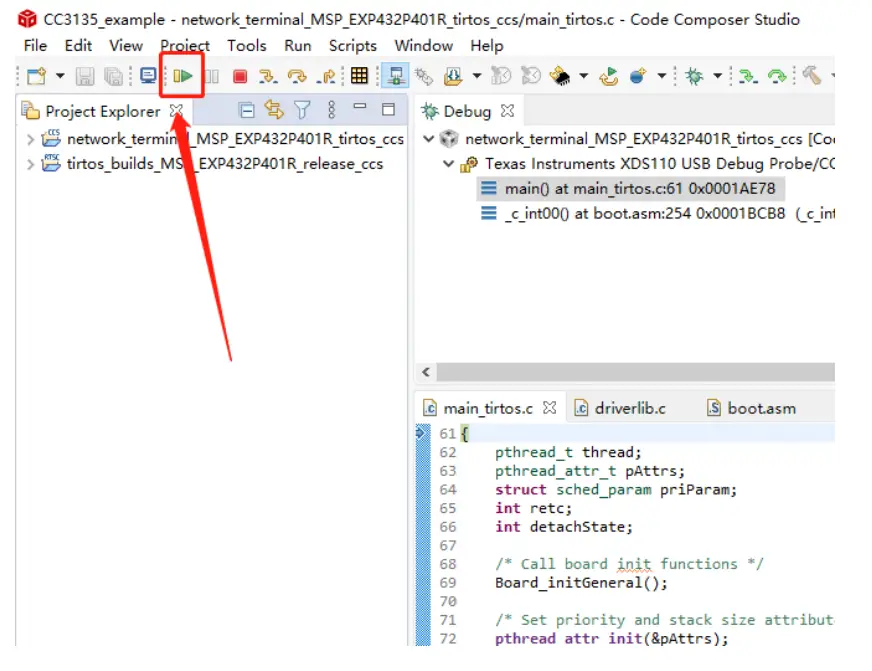
Task: Open the Project Explorer view menu
Action: [x=332, y=110]
